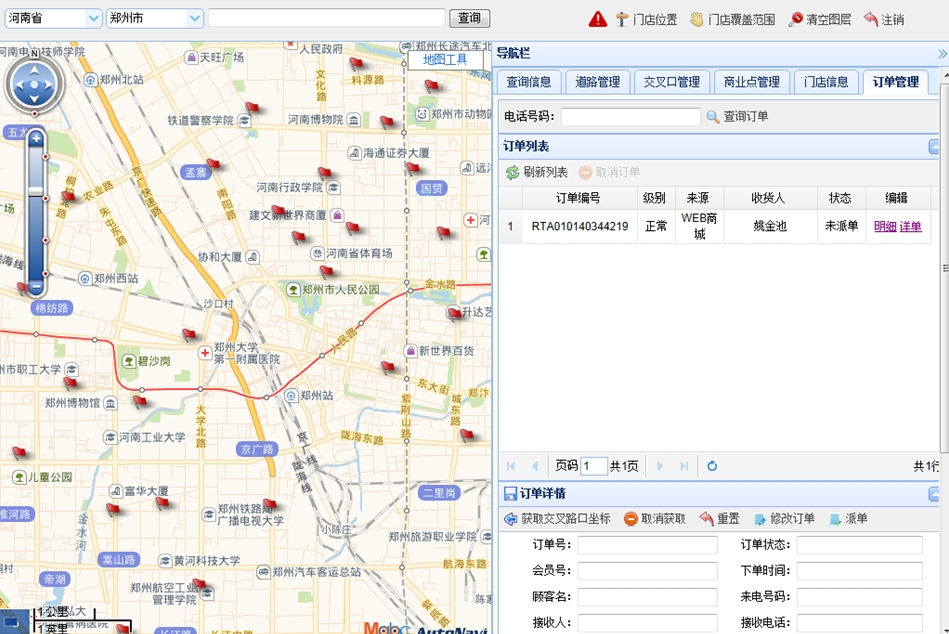
Task: Click red flag near 河南博物院
Action: click(386, 122)
